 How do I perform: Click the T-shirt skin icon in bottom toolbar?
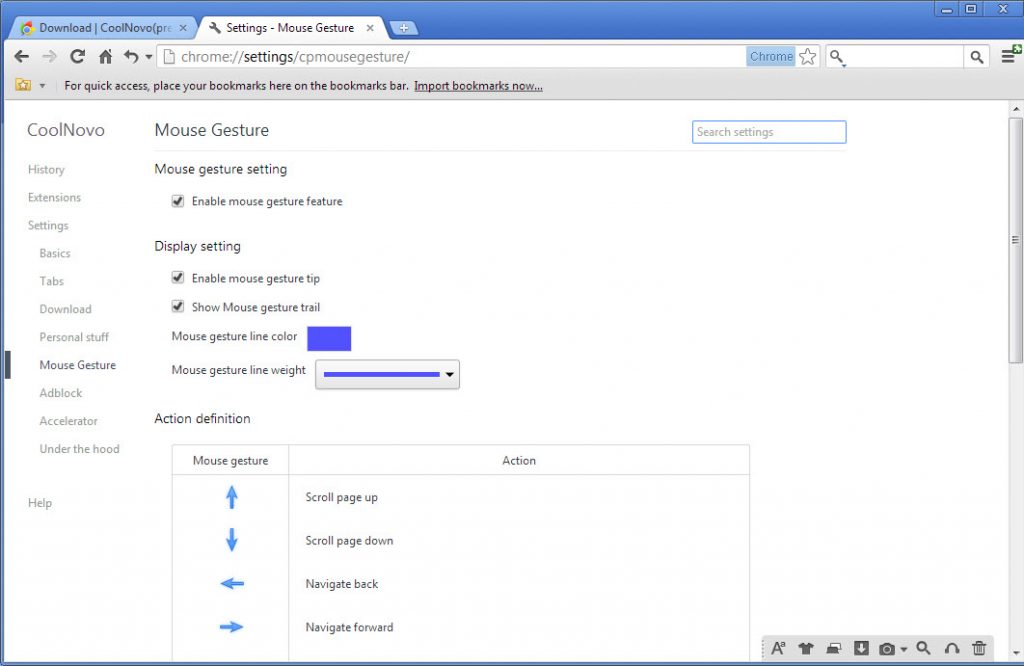[806, 648]
